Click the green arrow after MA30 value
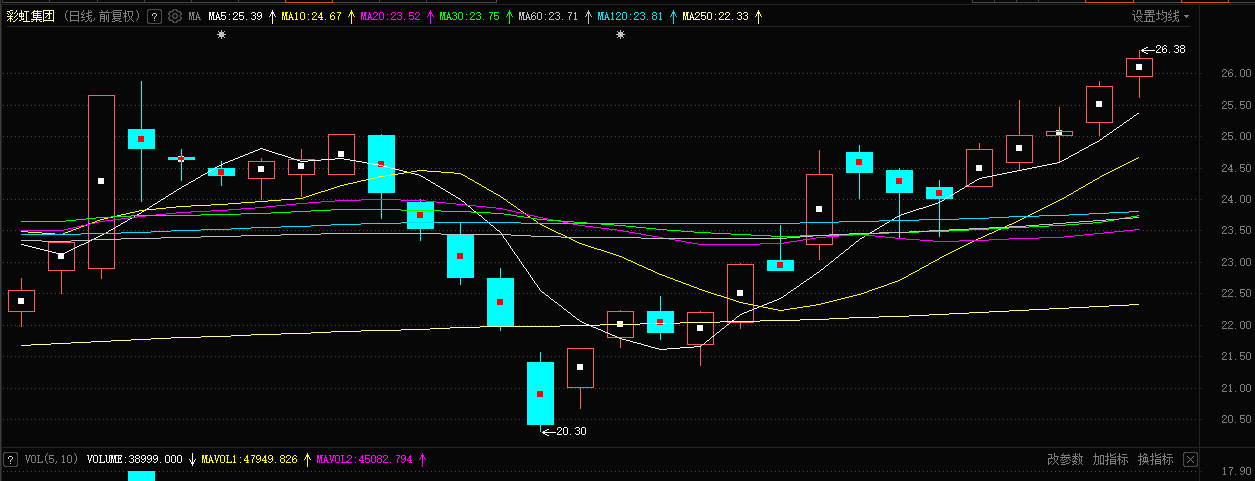The image size is (1255, 481). pos(509,17)
